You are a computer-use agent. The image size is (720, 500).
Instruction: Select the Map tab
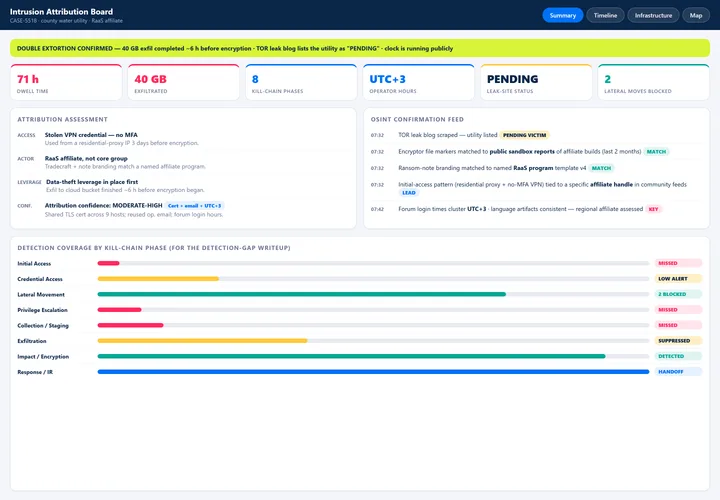[x=696, y=15]
